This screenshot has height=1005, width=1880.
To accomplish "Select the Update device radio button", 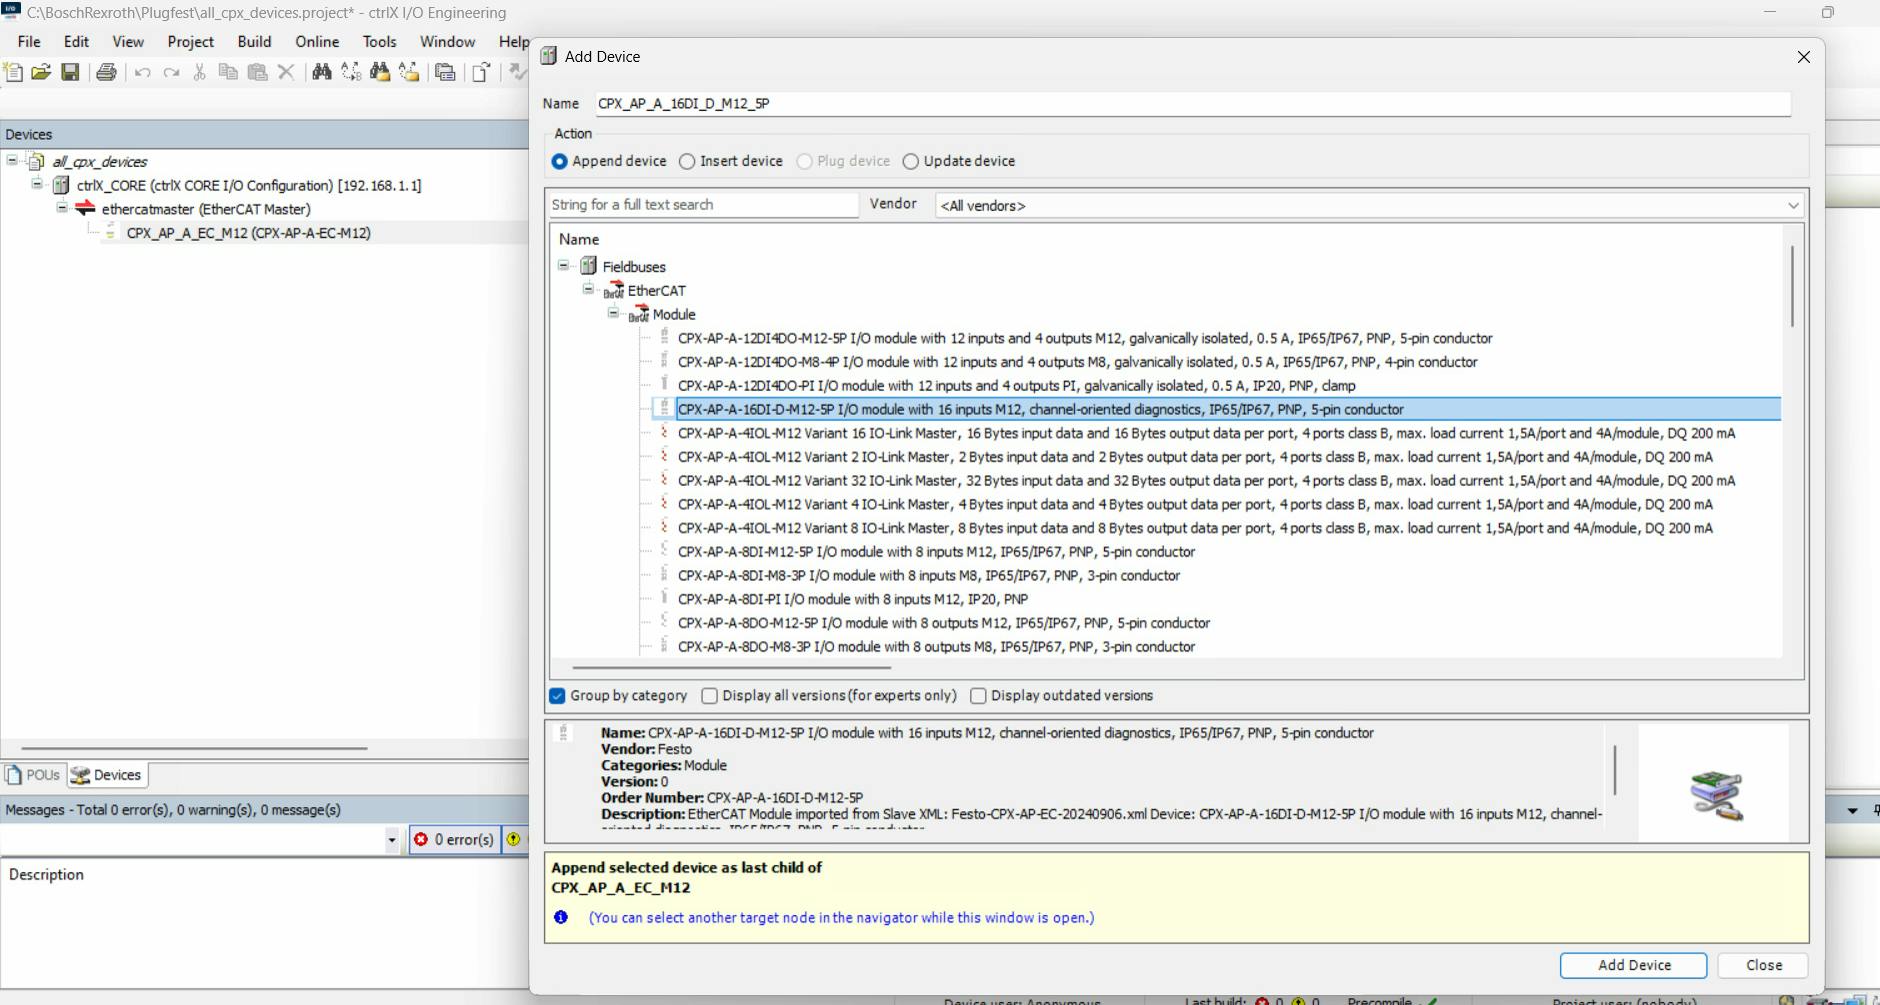I will 910,161.
